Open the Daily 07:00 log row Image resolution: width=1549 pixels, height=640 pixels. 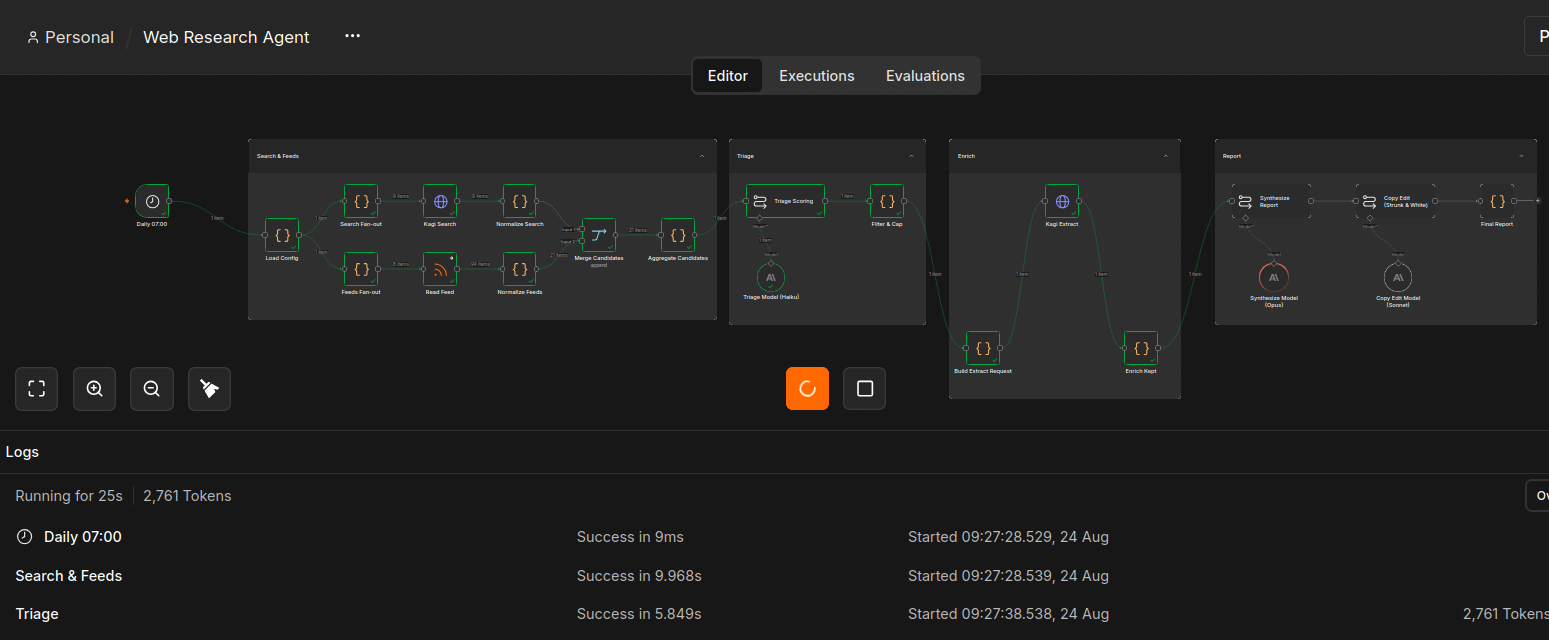[x=774, y=537]
